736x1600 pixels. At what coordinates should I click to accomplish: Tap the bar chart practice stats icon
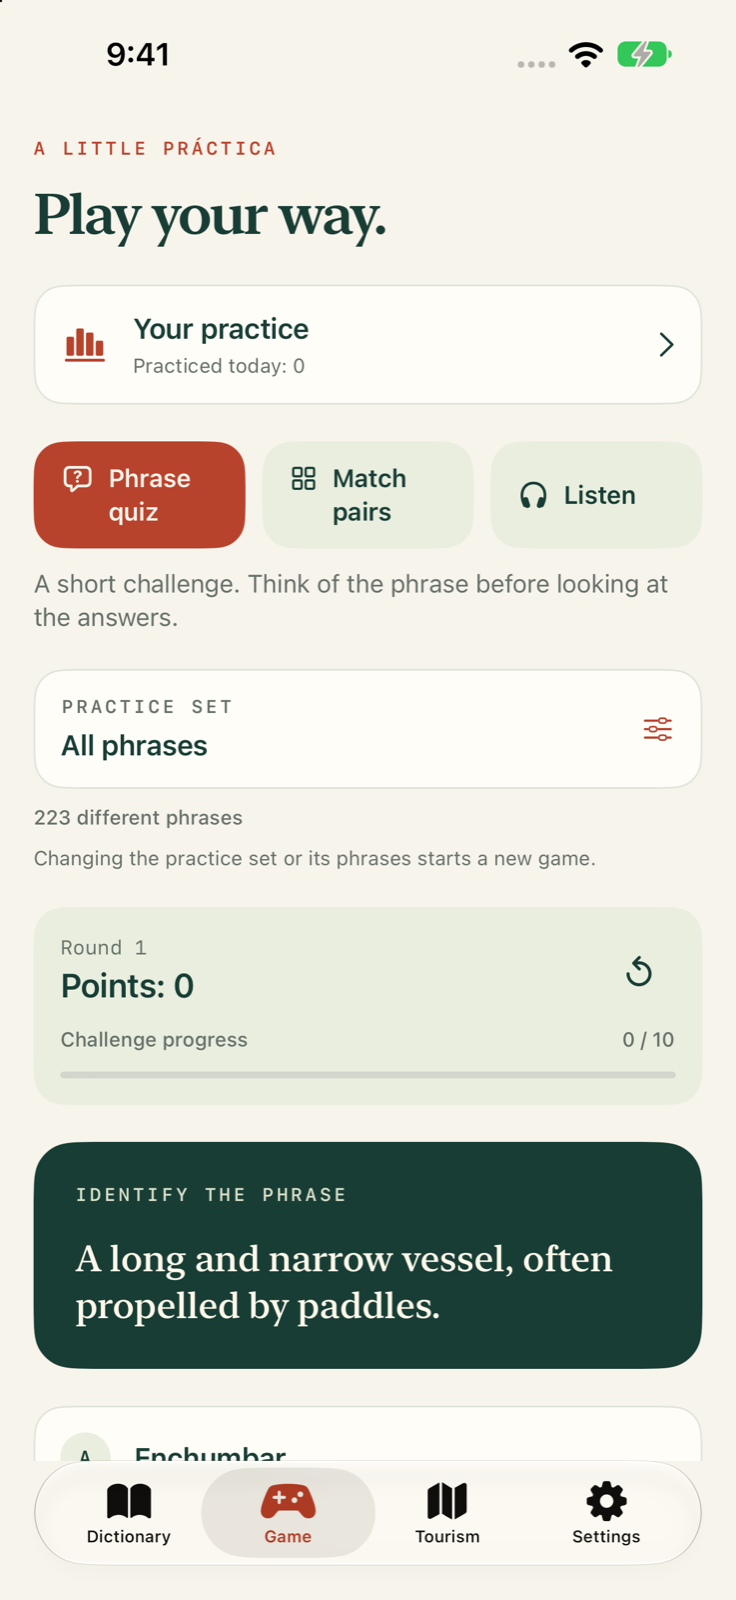(x=85, y=345)
